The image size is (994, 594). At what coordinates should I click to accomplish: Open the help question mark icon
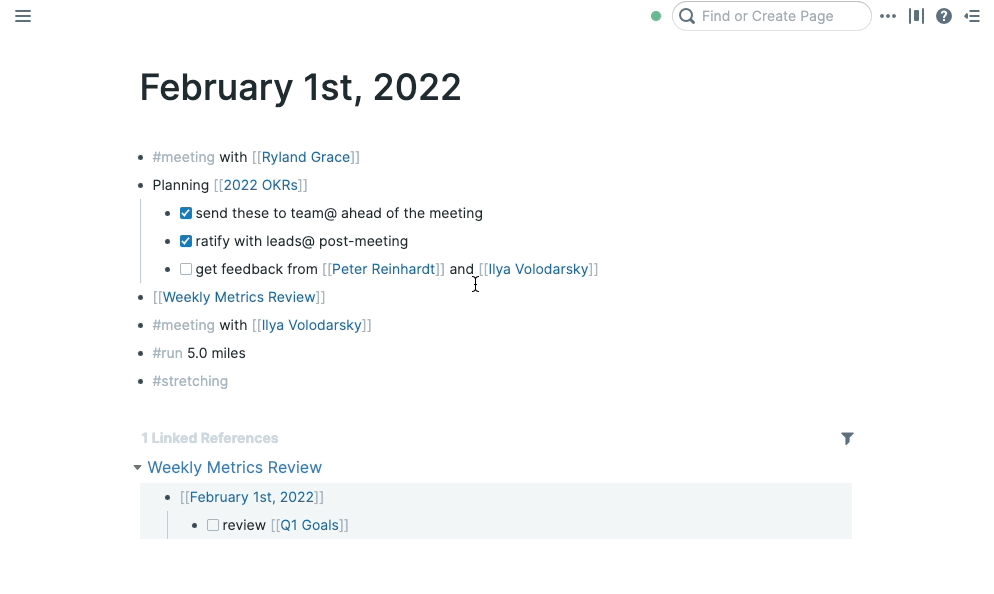pos(944,16)
